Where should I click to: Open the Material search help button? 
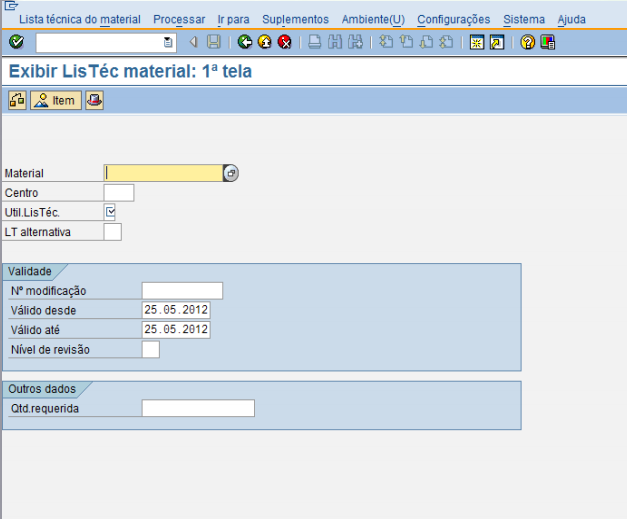click(231, 173)
